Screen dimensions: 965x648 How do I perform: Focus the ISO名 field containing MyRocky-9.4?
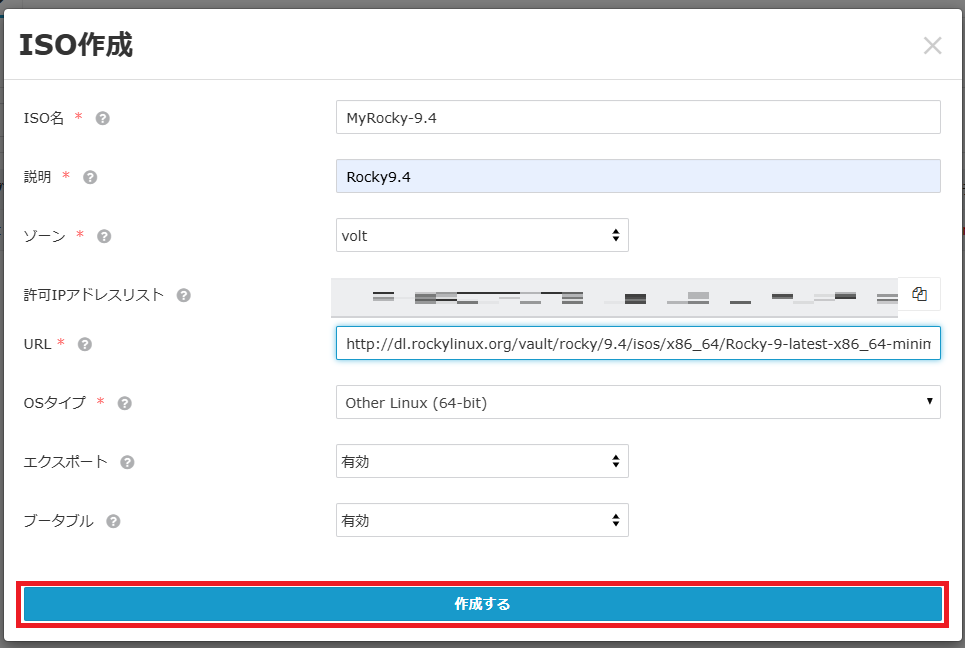tap(637, 118)
